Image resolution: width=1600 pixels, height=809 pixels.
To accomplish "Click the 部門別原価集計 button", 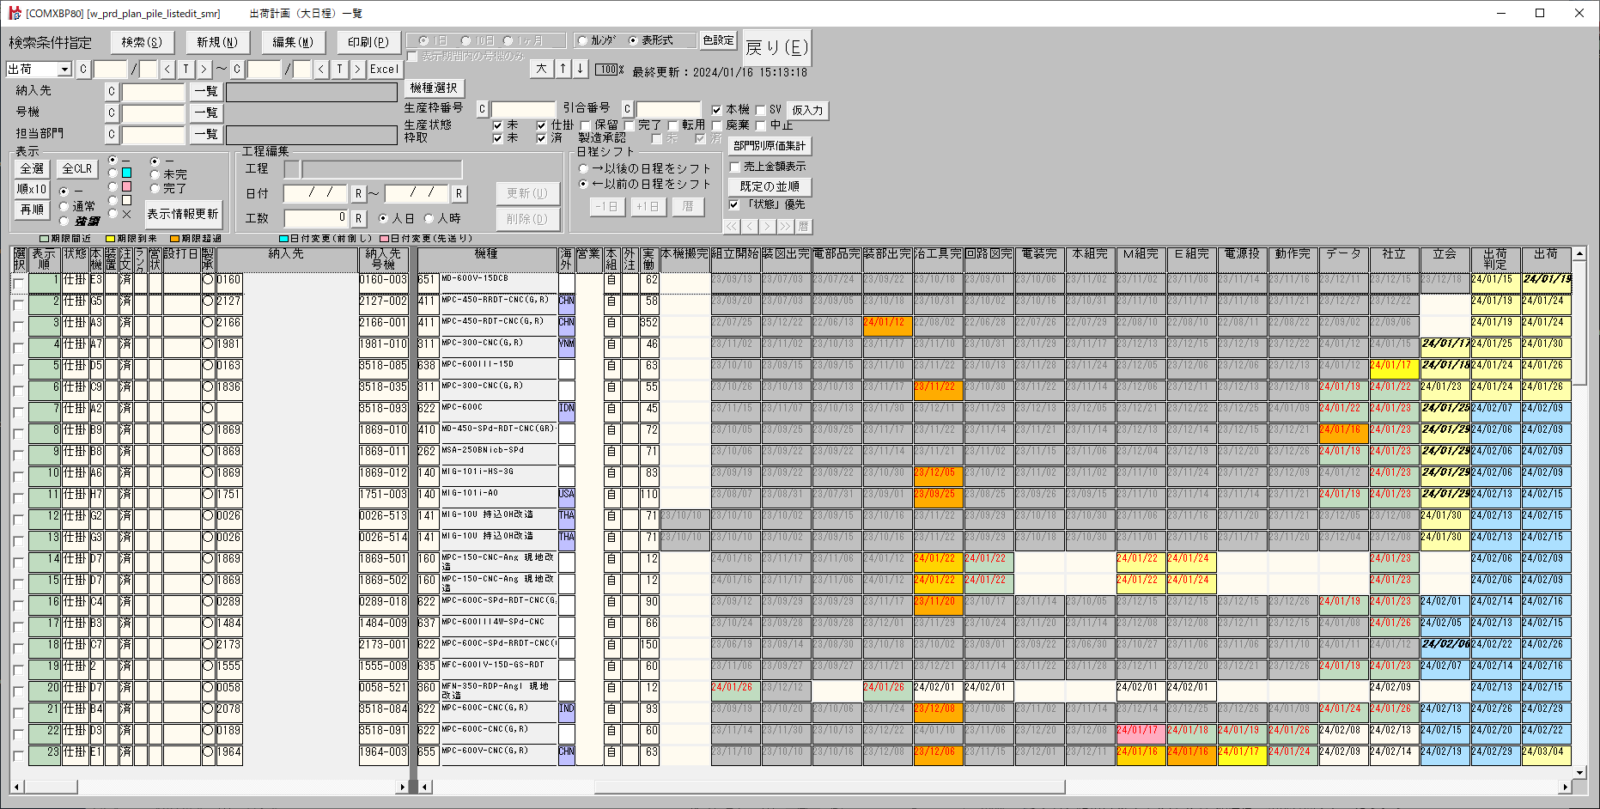I will coord(769,146).
